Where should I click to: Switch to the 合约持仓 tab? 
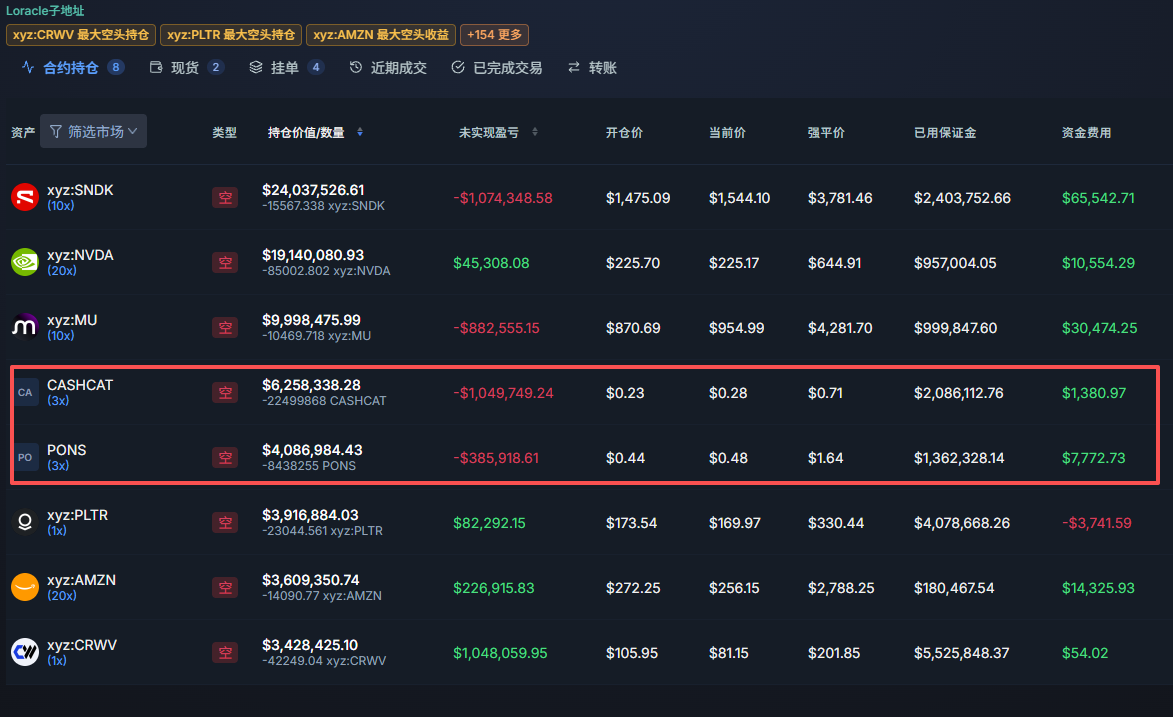(72, 67)
